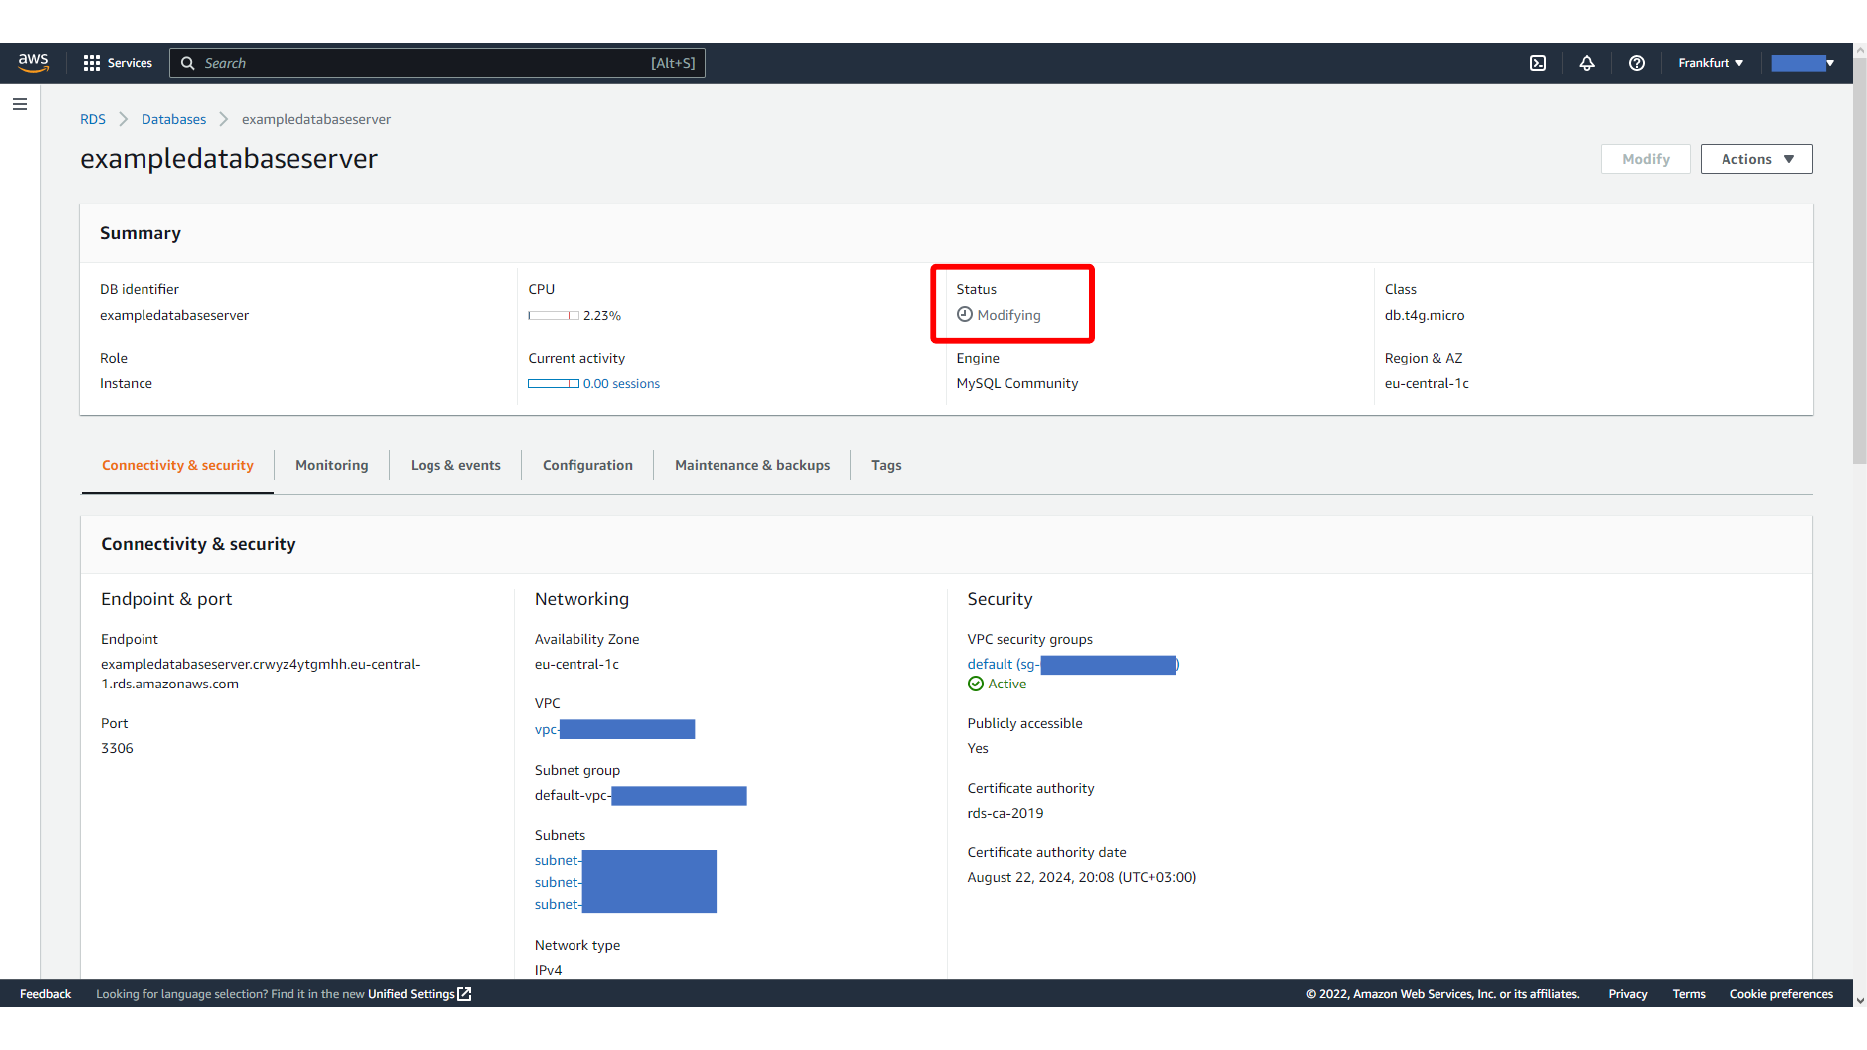1867x1050 pixels.
Task: Open the CloudShell terminal icon
Action: 1538,63
